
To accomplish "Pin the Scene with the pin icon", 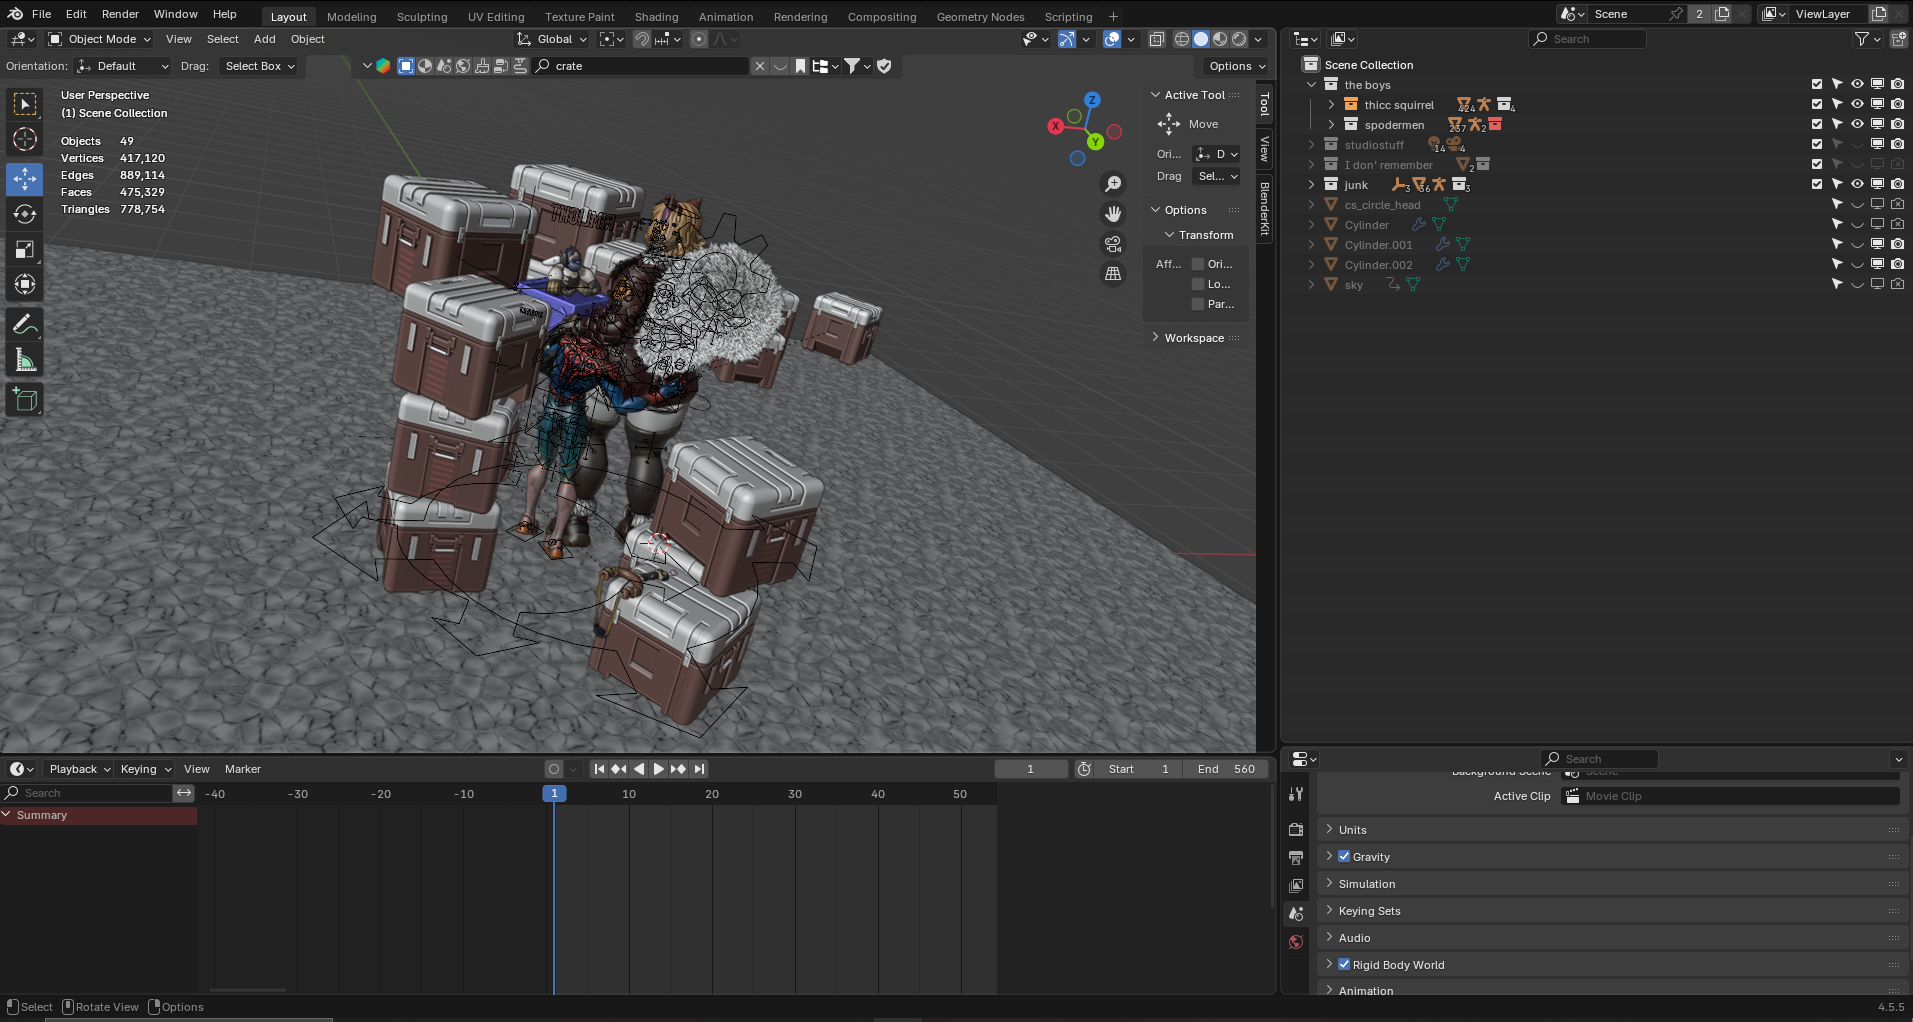I will pyautogui.click(x=1676, y=14).
